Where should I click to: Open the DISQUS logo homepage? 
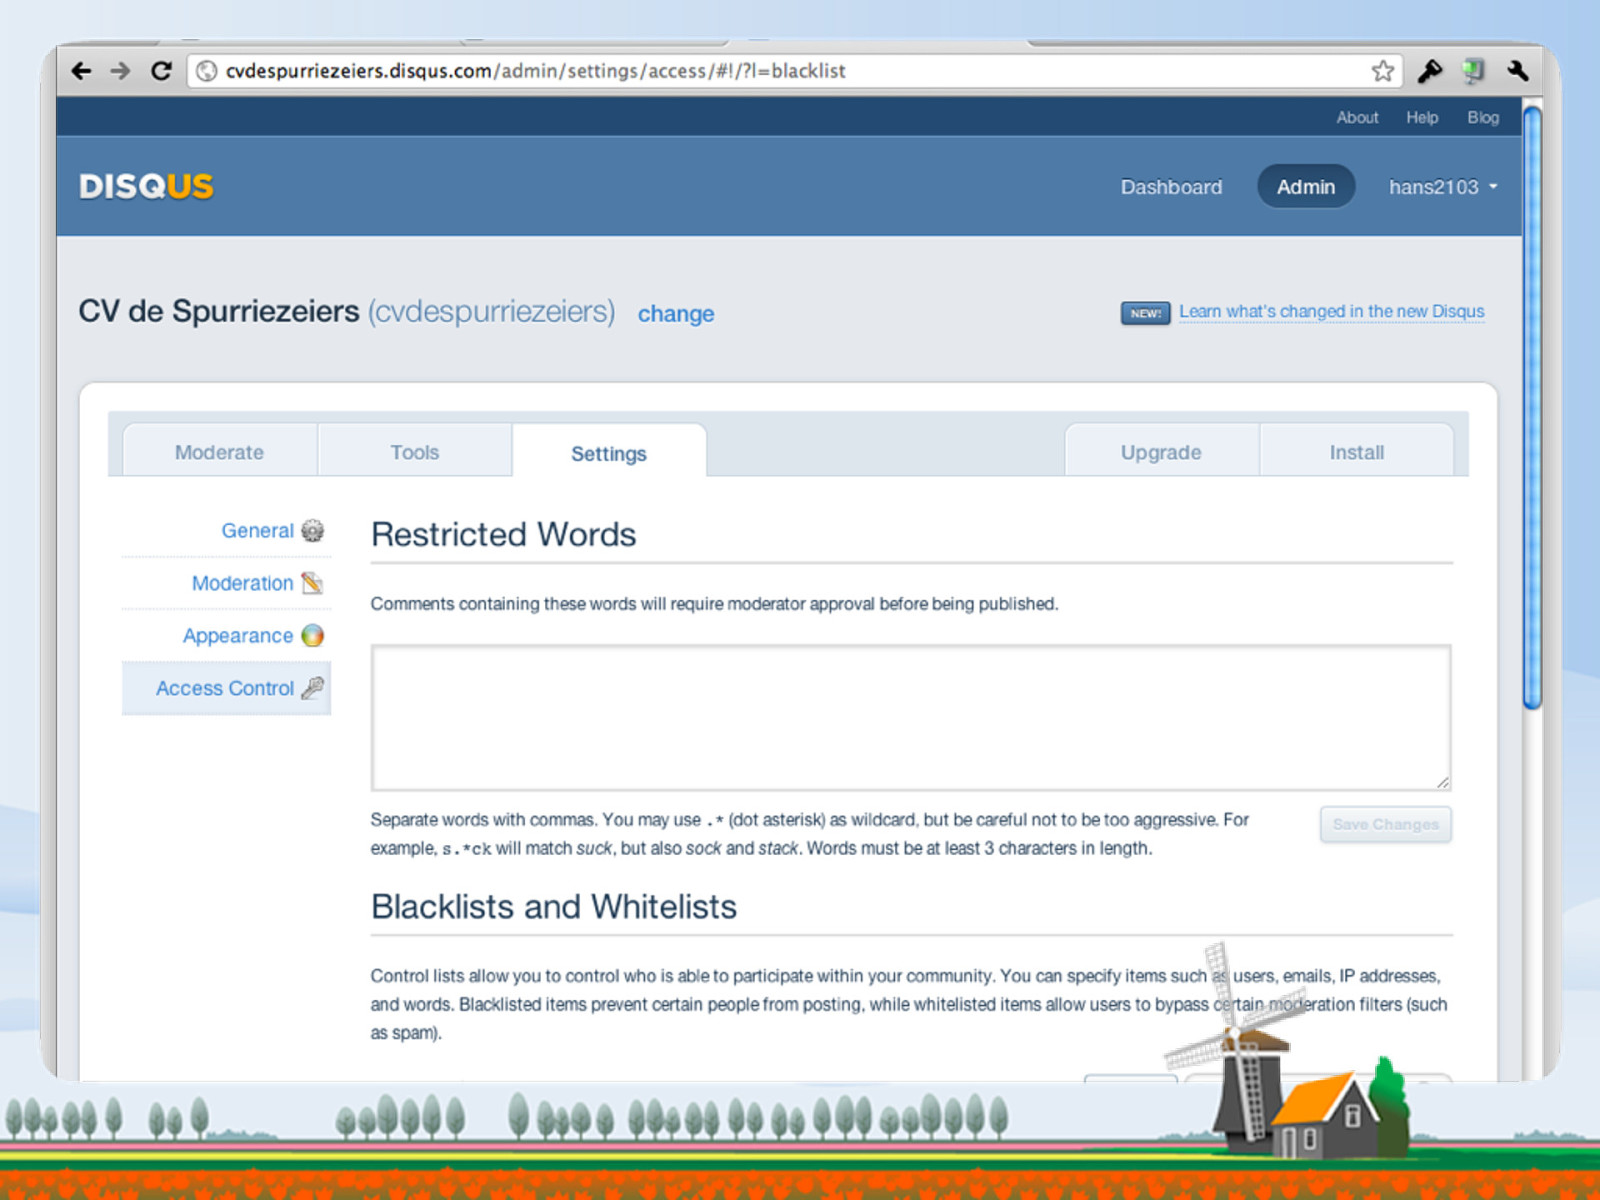pos(146,187)
